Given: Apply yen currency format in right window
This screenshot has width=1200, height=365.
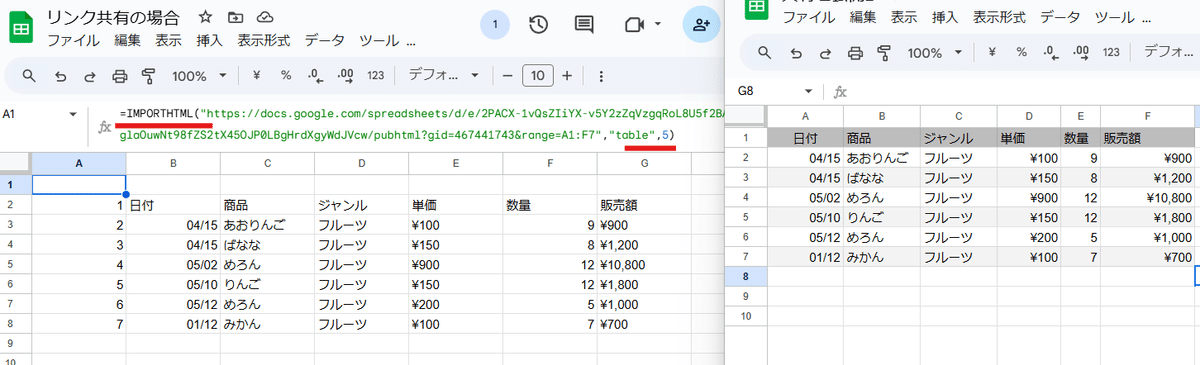Looking at the screenshot, I should pyautogui.click(x=991, y=53).
